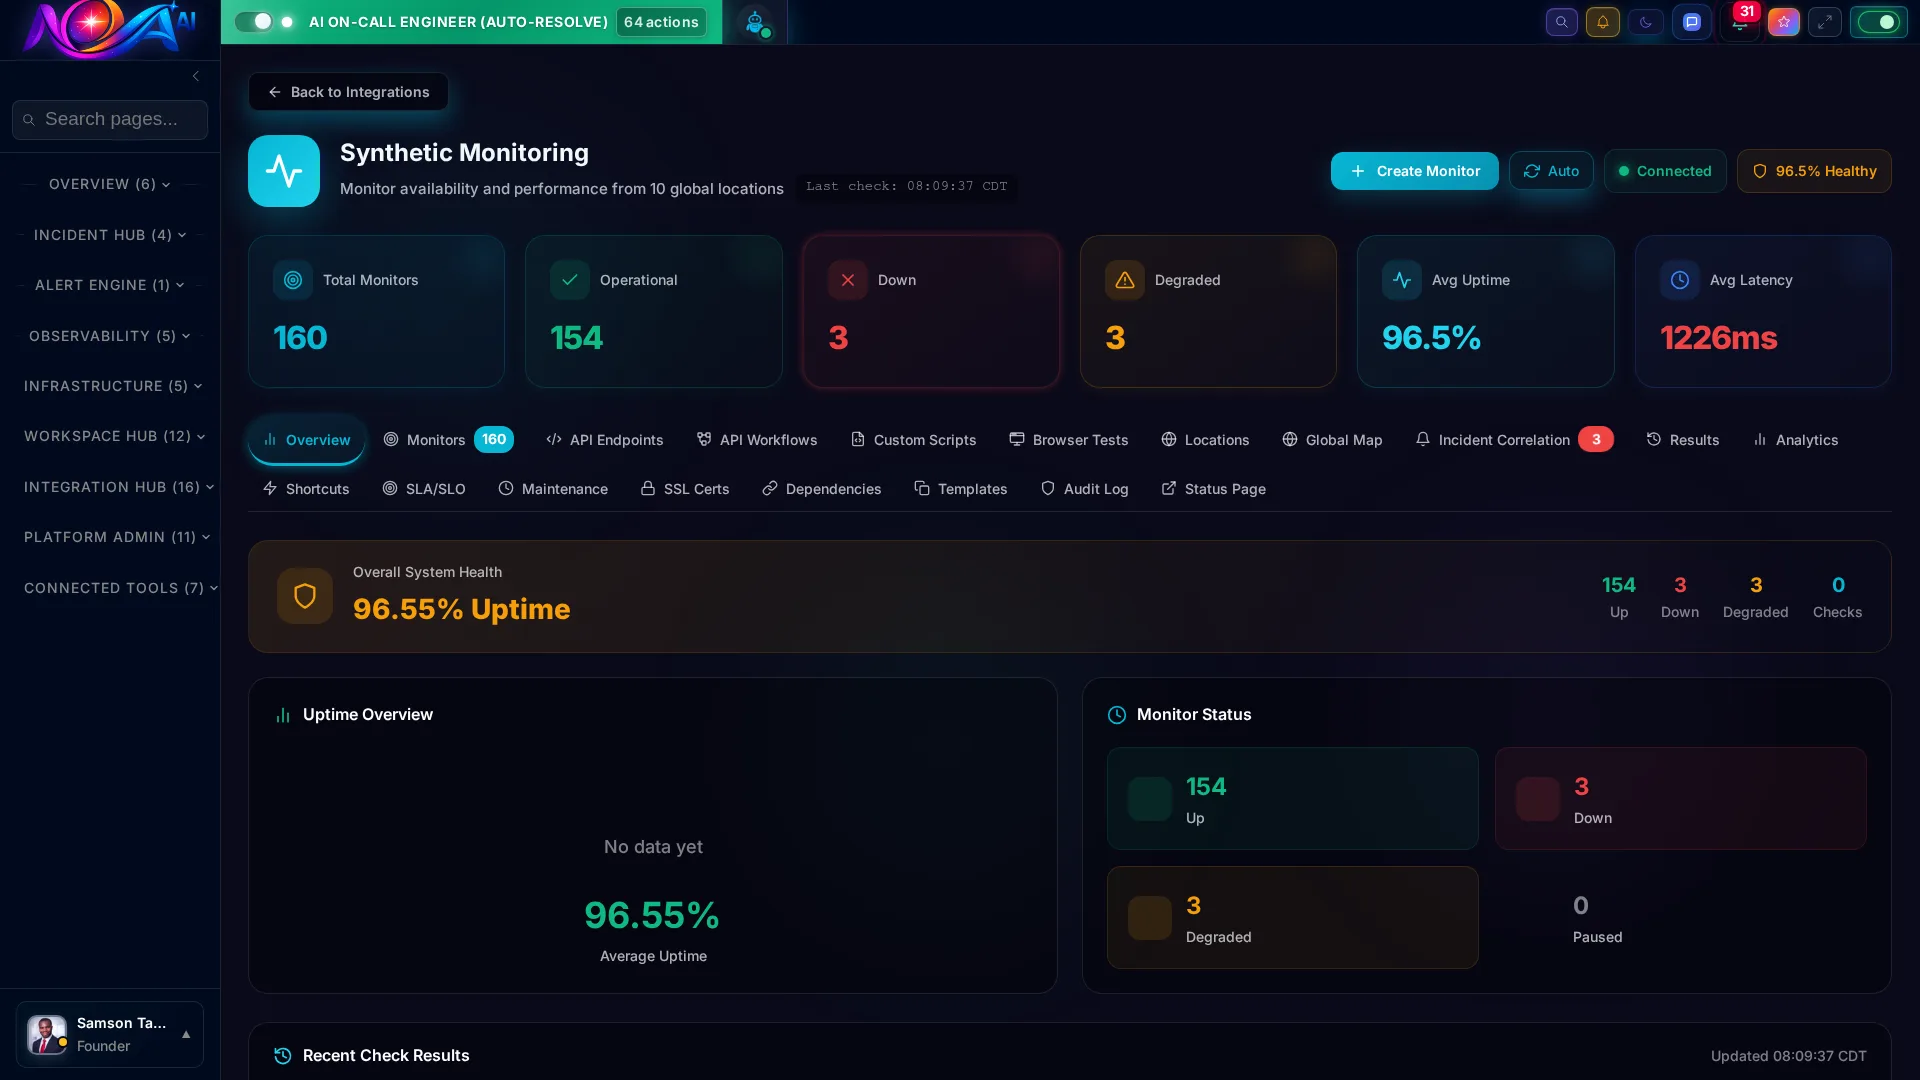Switch to the API Endpoints tab

tap(604, 440)
